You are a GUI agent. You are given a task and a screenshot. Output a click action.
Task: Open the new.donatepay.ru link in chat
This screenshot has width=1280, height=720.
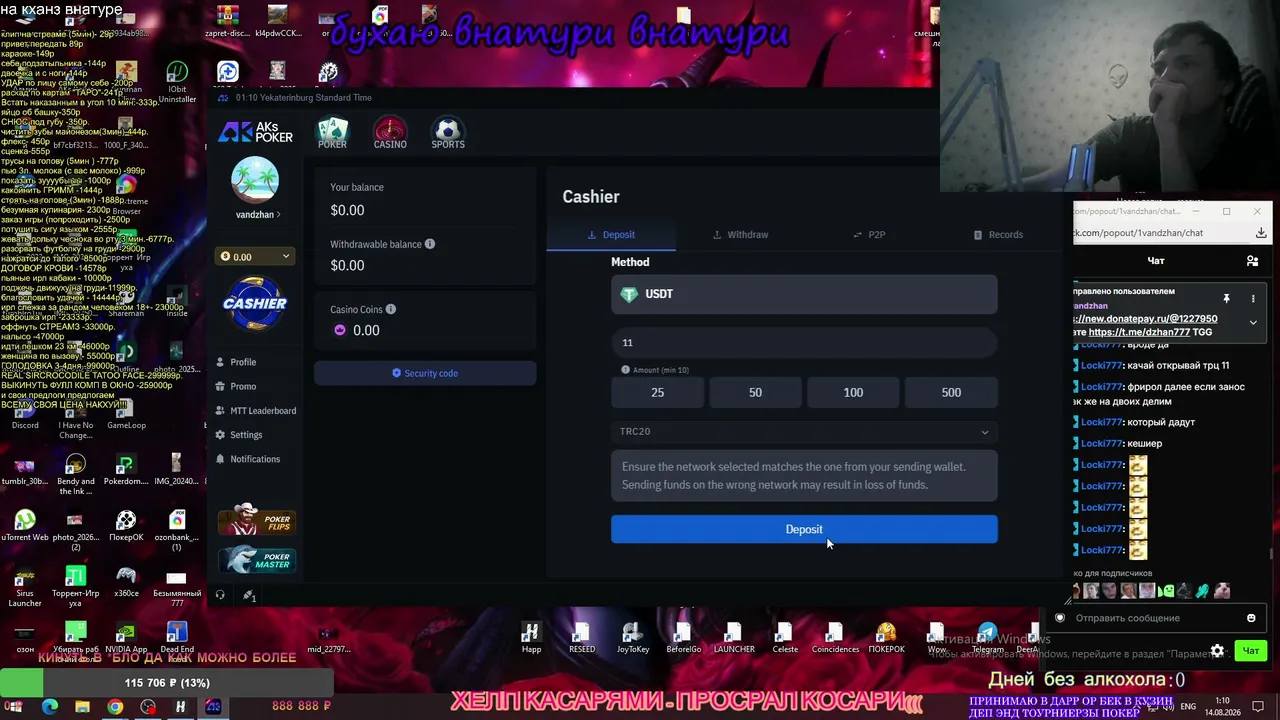(1146, 319)
